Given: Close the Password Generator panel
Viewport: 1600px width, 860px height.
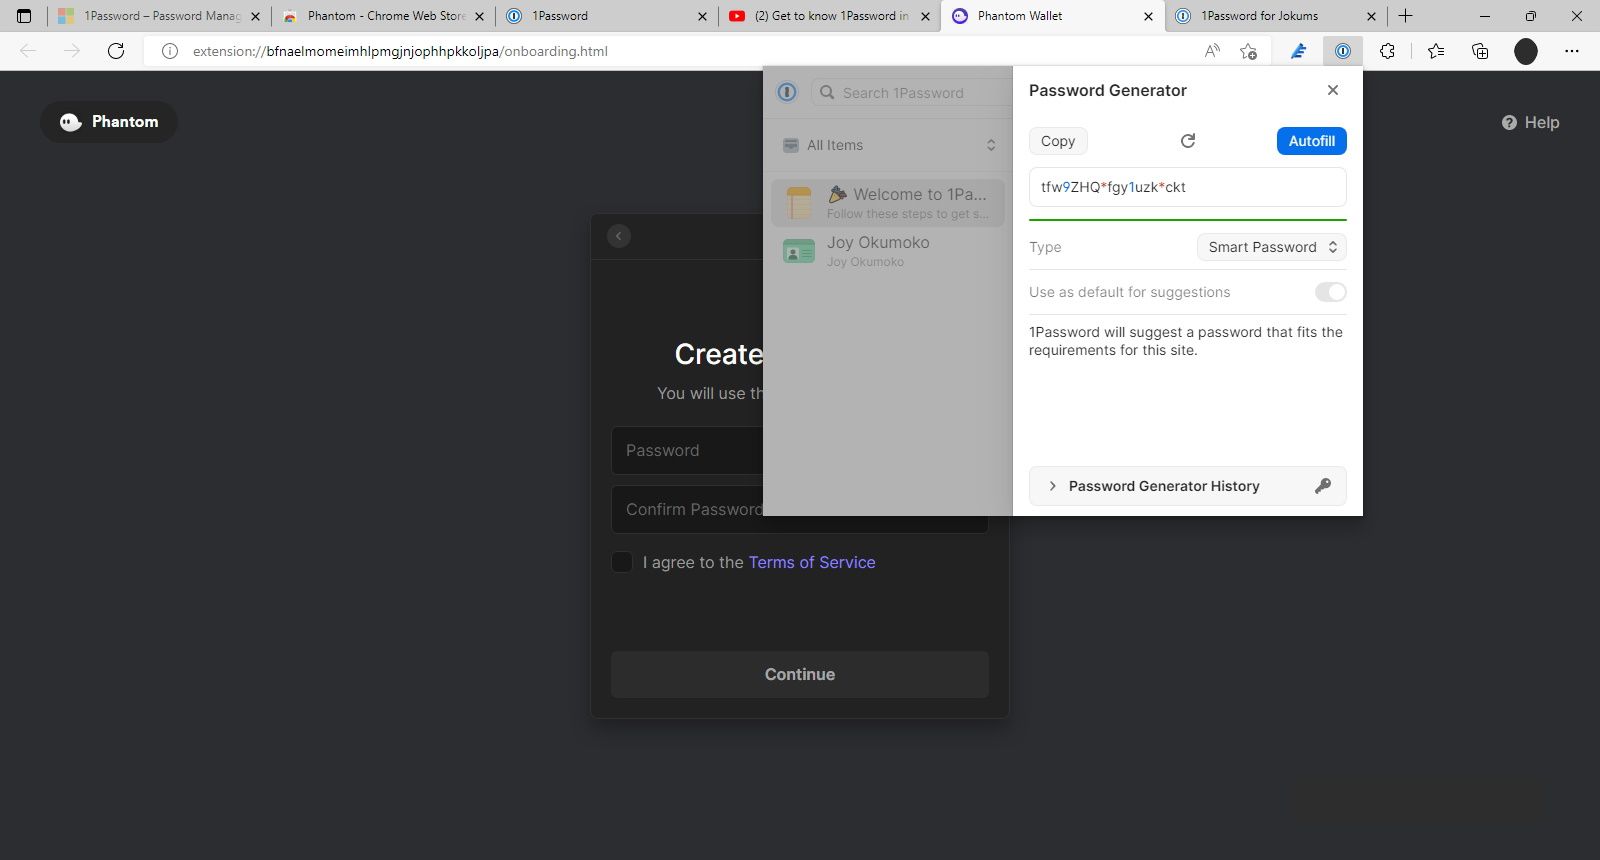Looking at the screenshot, I should point(1332,90).
